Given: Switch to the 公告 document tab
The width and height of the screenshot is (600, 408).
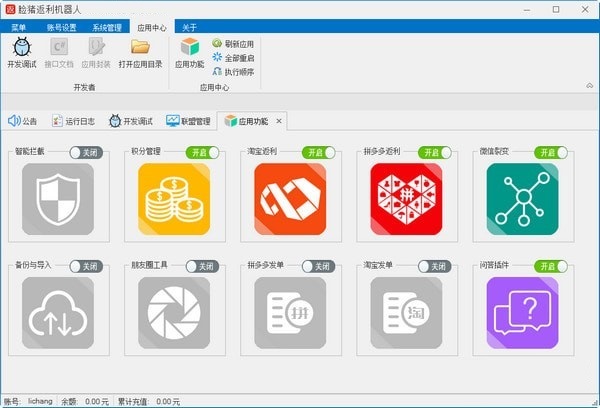Looking at the screenshot, I should (x=22, y=121).
